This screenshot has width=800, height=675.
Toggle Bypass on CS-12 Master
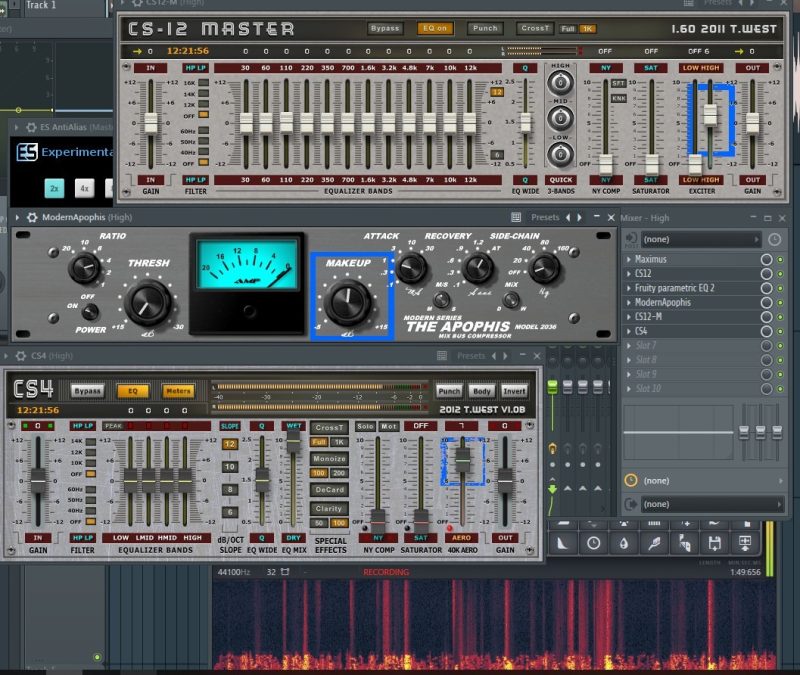[385, 29]
